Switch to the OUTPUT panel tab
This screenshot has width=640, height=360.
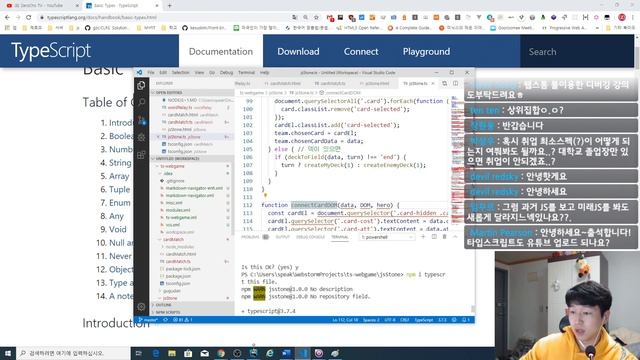click(282, 237)
